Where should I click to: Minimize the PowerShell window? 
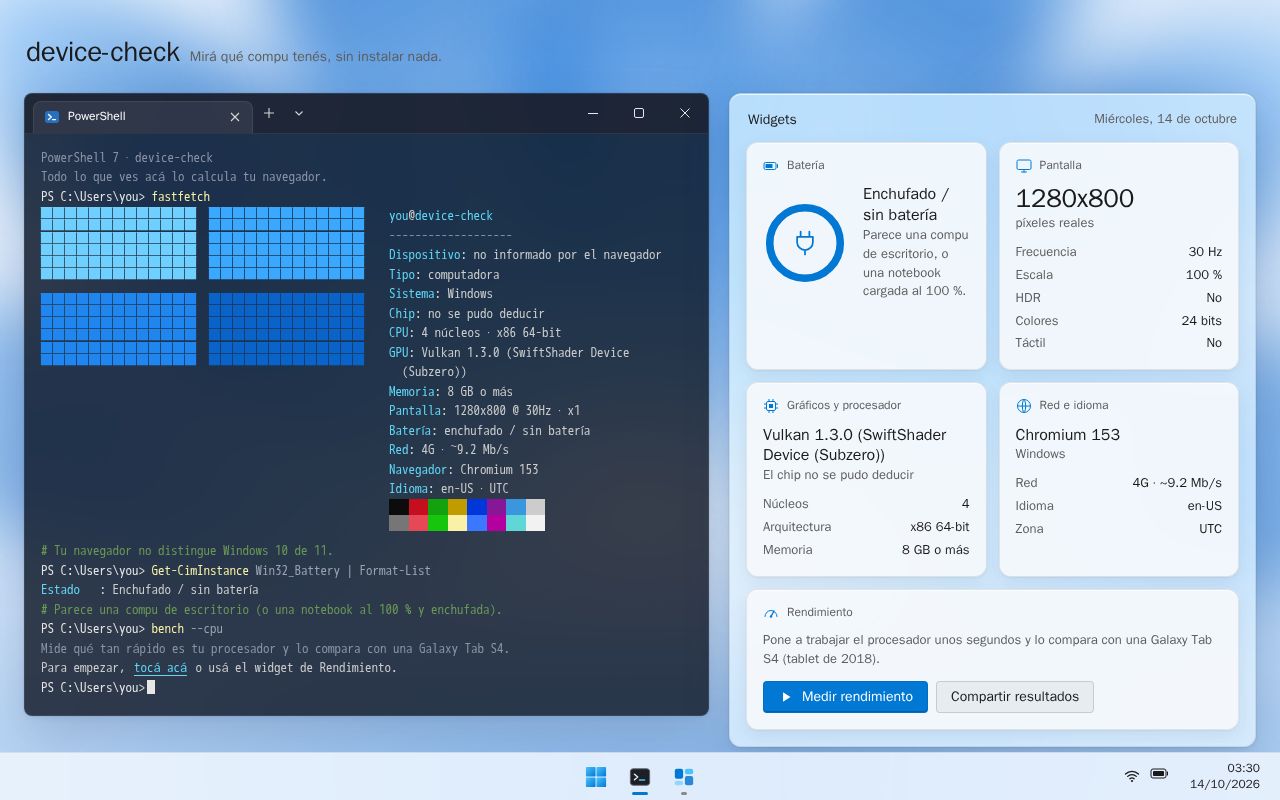pyautogui.click(x=594, y=114)
